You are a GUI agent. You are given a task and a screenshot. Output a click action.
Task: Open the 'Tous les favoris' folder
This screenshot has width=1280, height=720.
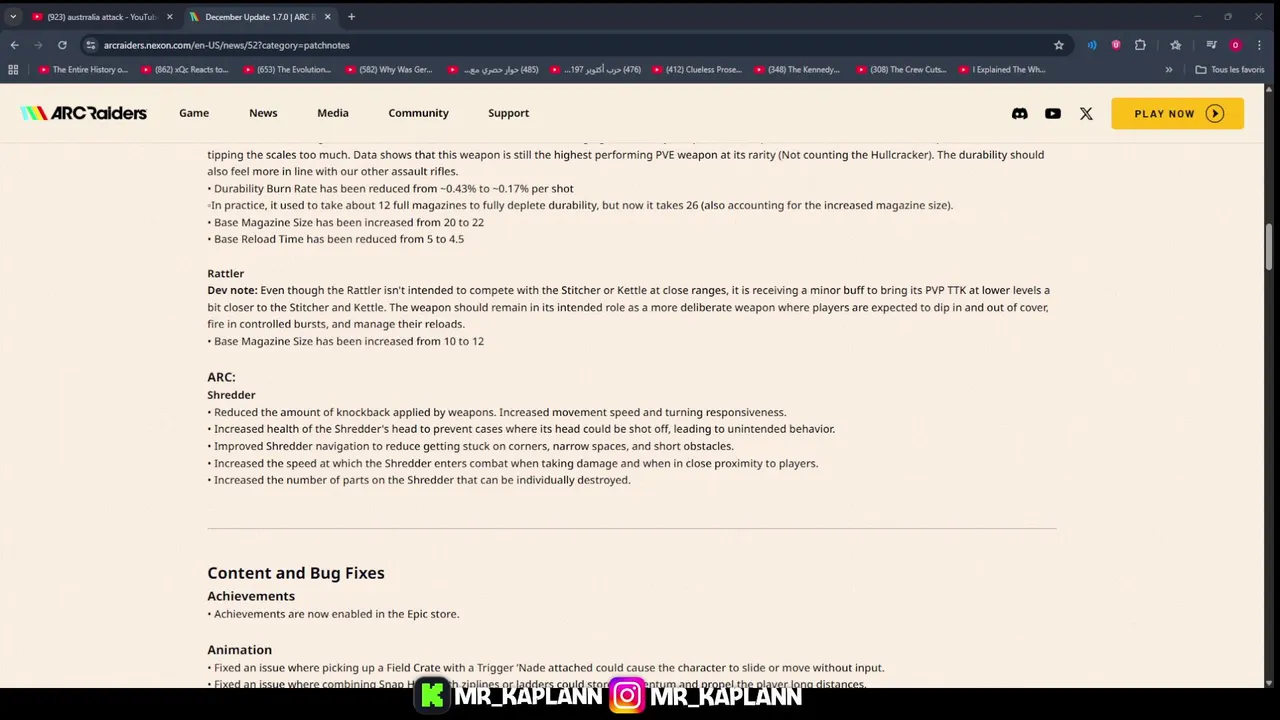(x=1229, y=70)
